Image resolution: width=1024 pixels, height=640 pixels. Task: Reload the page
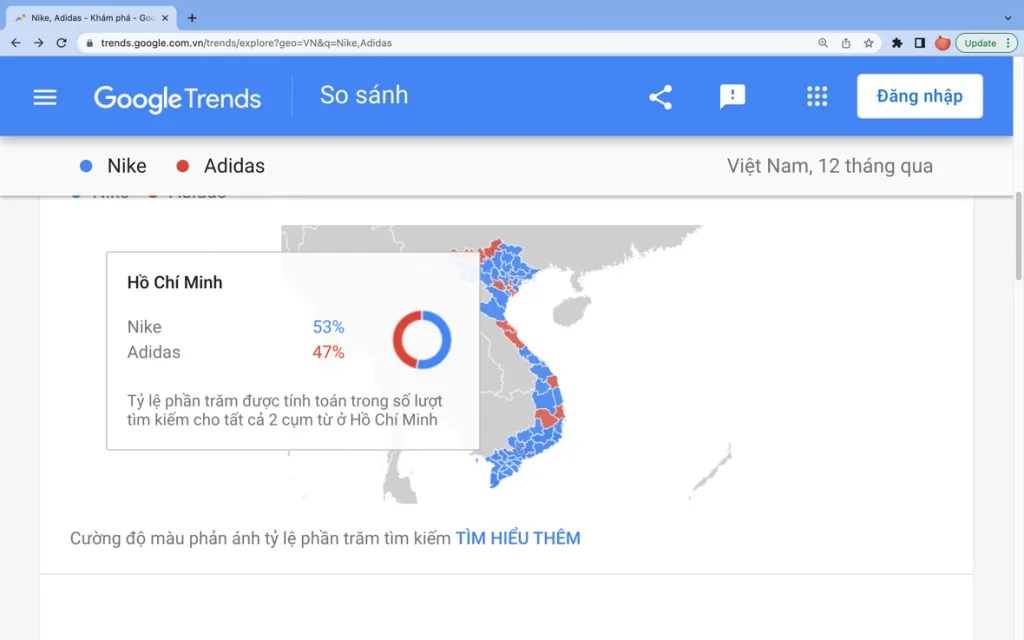click(62, 43)
